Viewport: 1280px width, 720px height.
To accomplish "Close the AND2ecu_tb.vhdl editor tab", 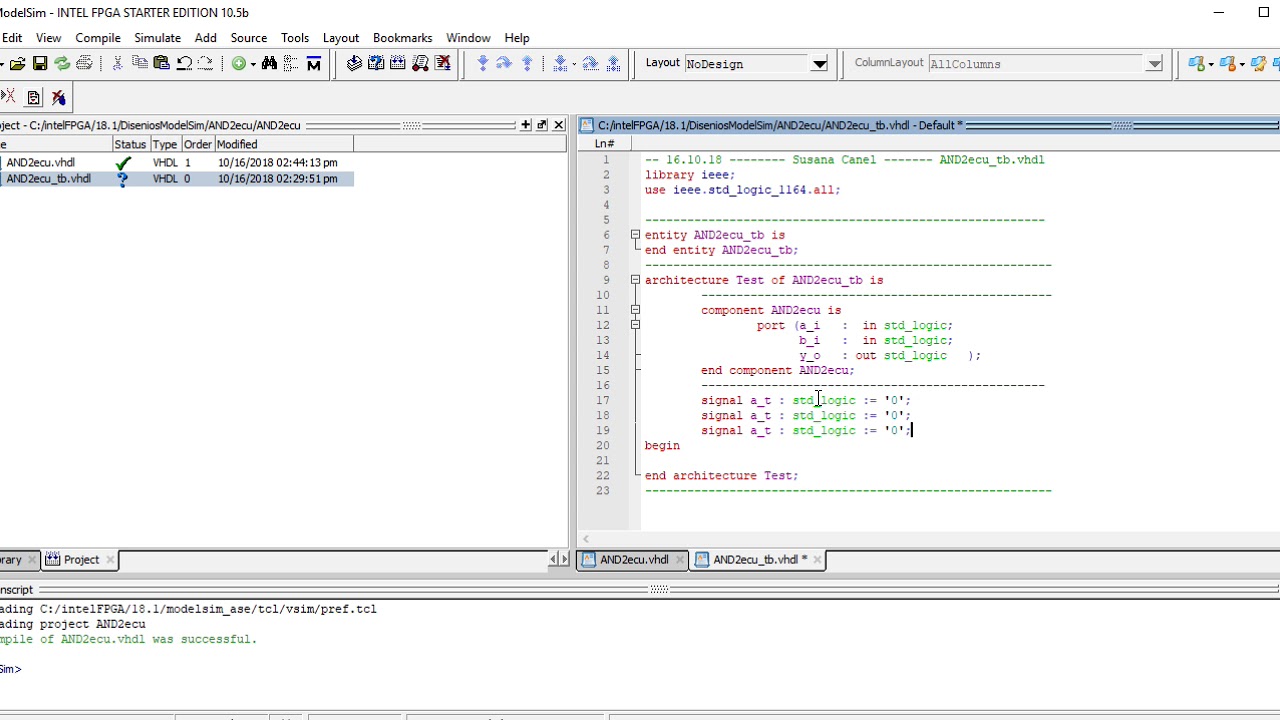I will tap(817, 560).
